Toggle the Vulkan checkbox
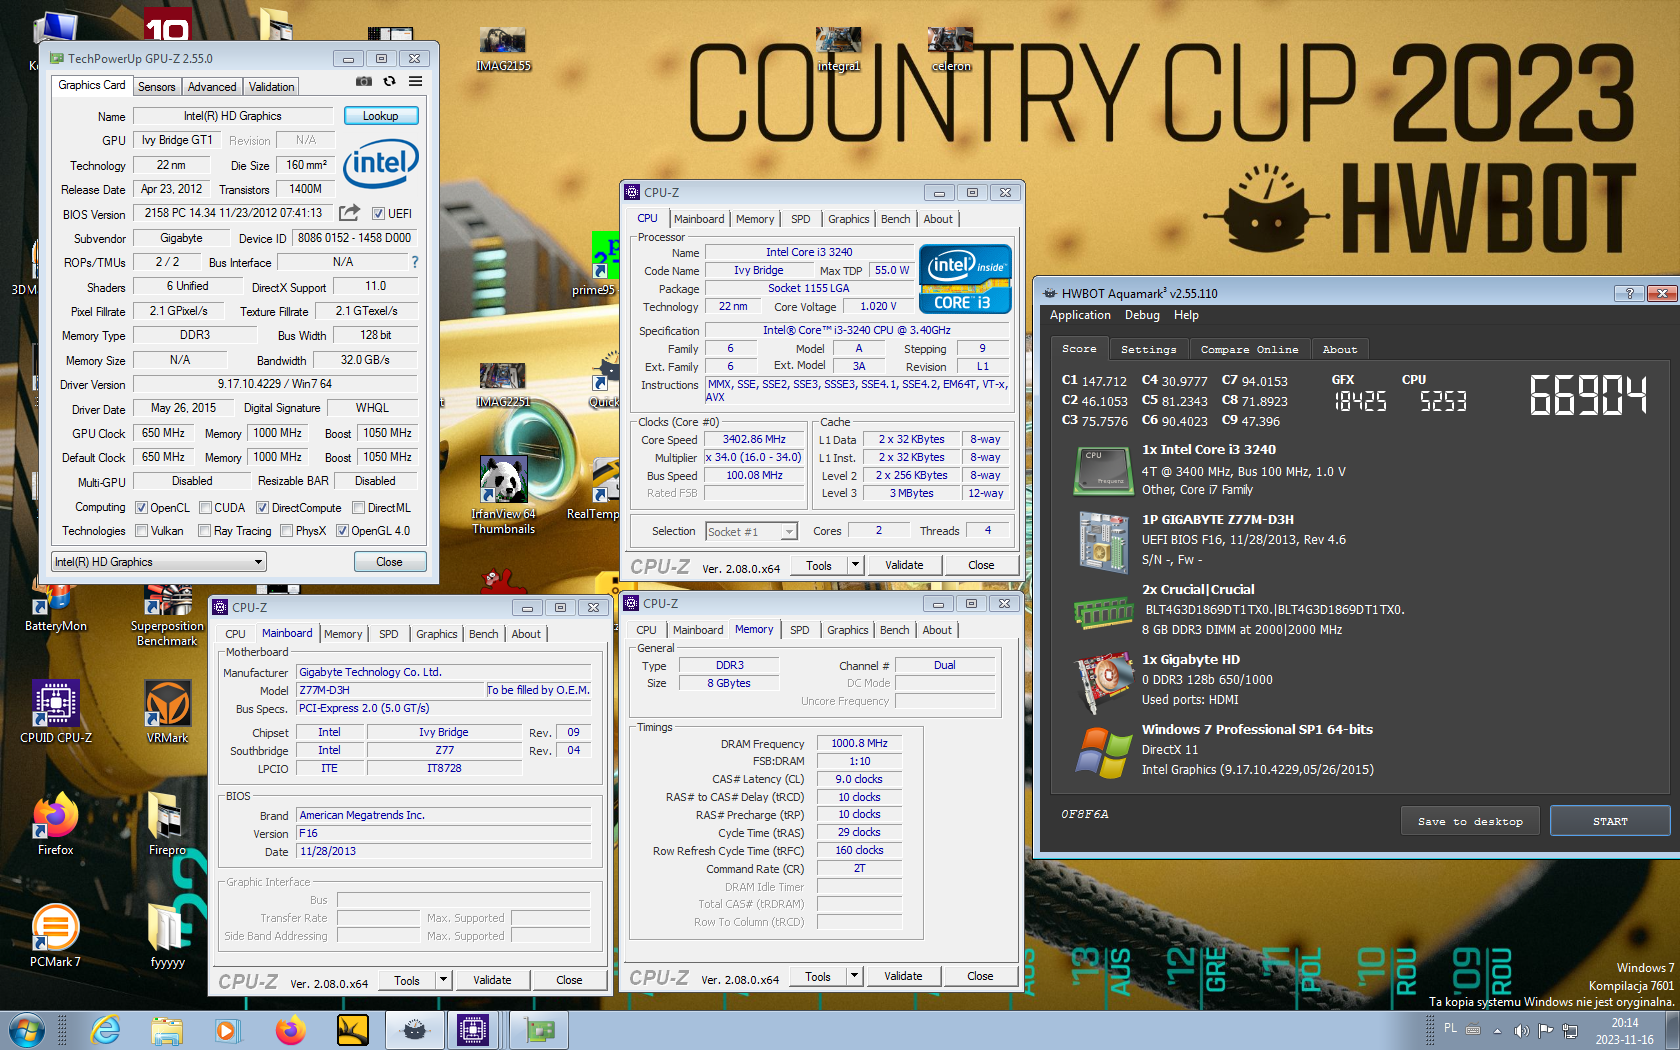This screenshot has width=1680, height=1050. click(141, 531)
